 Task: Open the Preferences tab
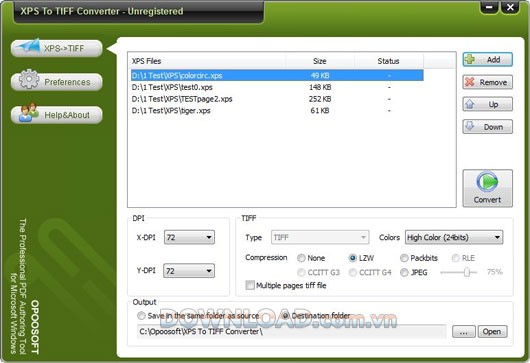(x=56, y=82)
